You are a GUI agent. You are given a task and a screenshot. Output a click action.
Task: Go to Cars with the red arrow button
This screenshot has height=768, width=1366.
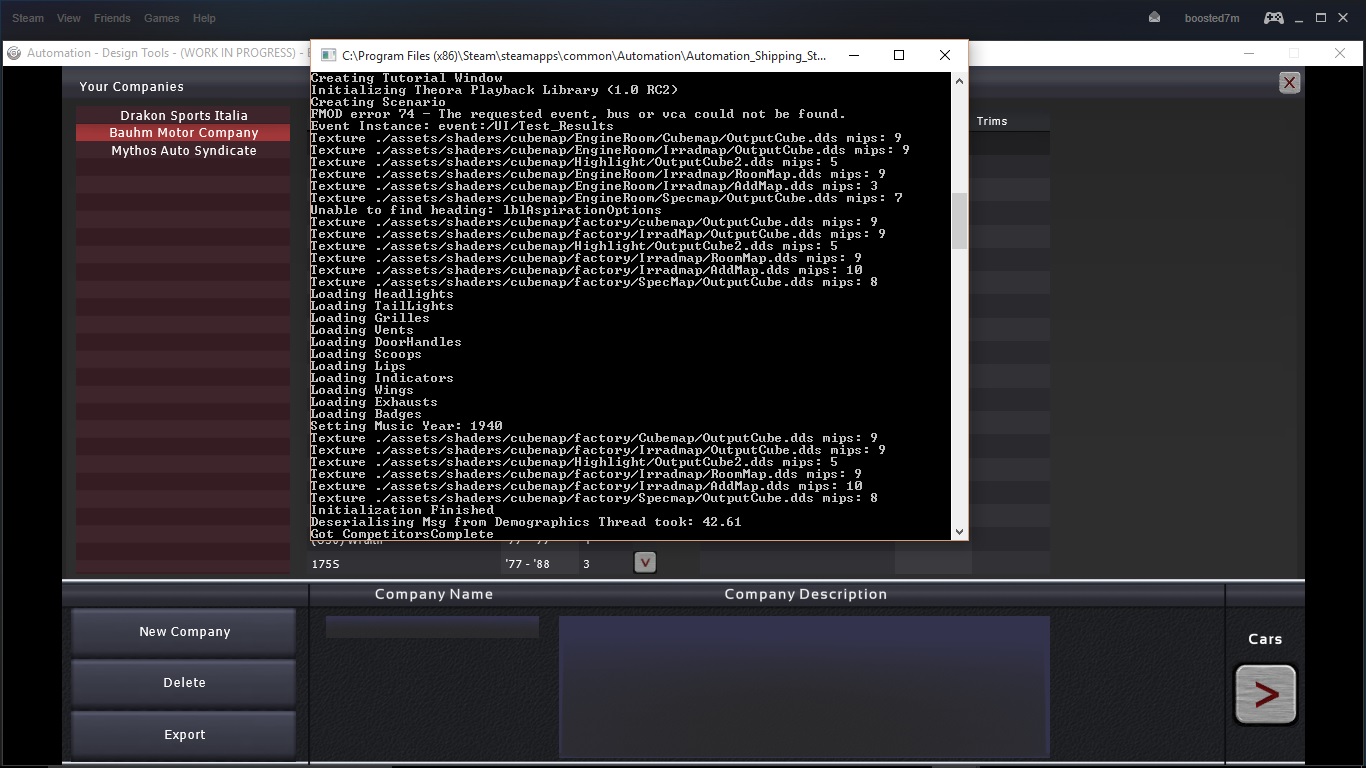(x=1266, y=694)
